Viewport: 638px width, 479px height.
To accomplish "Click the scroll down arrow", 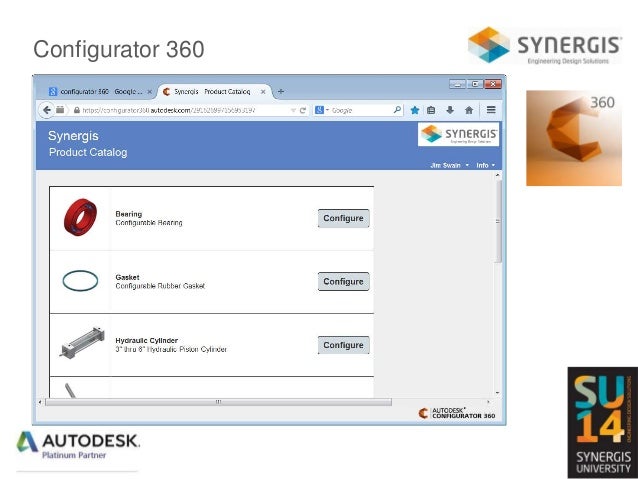I will click(x=498, y=393).
